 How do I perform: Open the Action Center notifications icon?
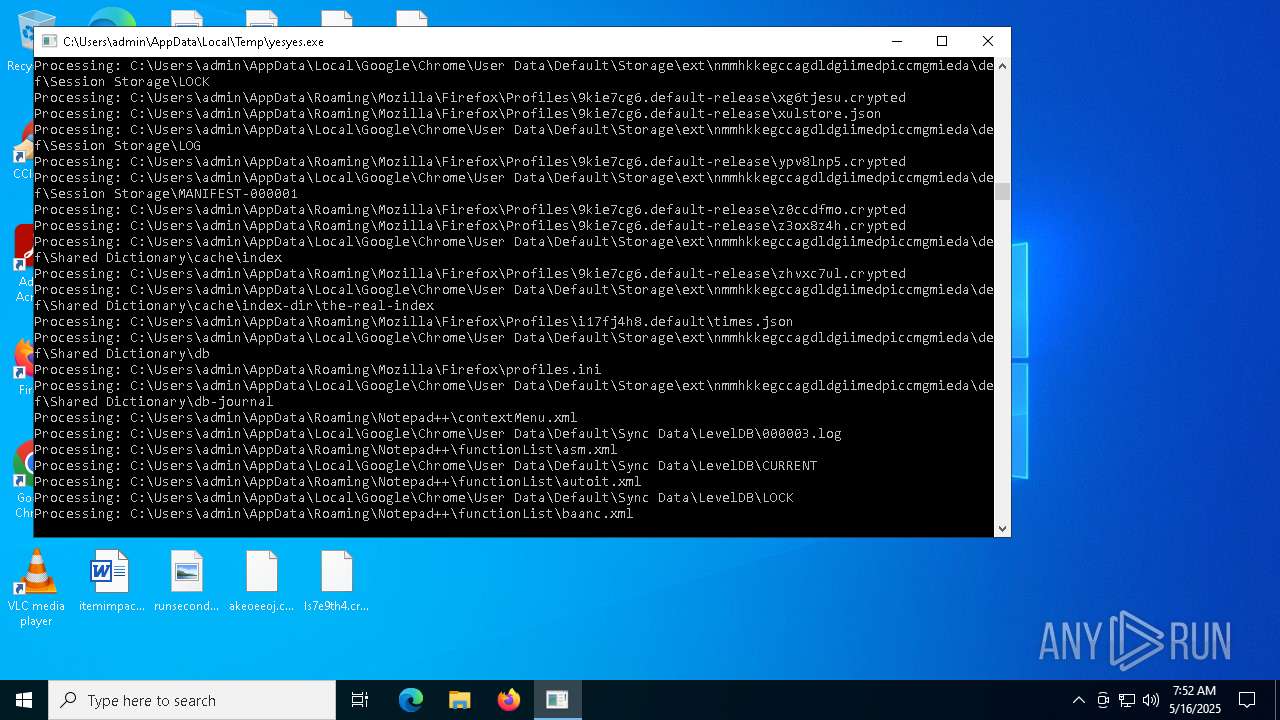point(1247,700)
